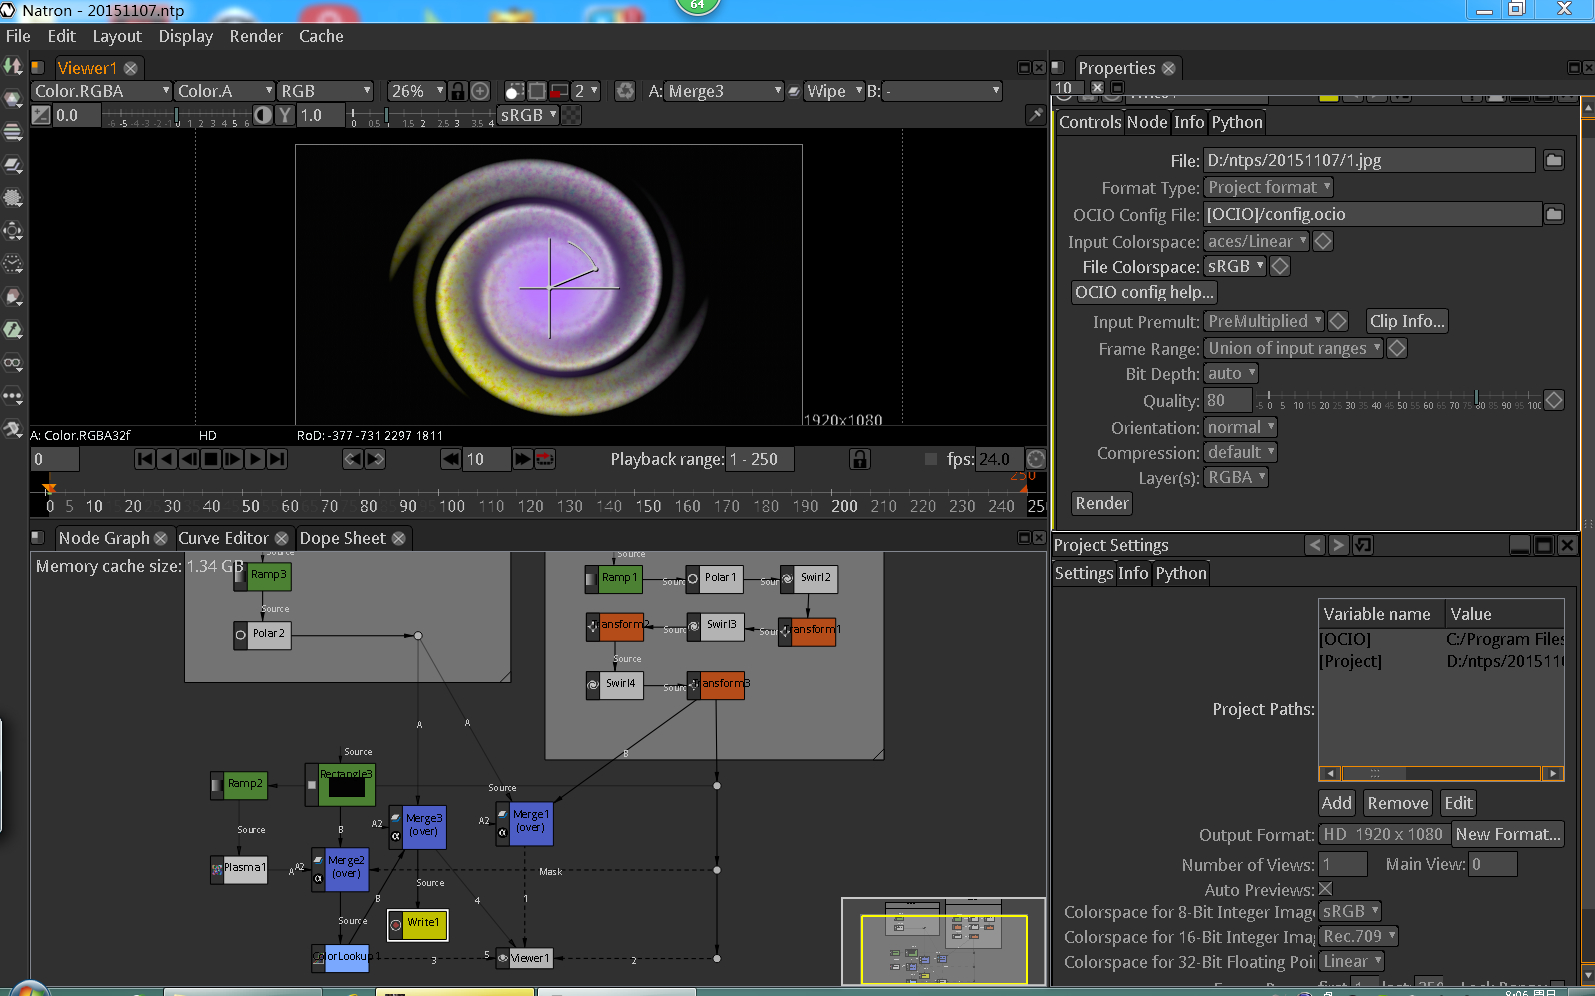
Task: Toggle the Auto Previews checkbox
Action: (x=1326, y=889)
